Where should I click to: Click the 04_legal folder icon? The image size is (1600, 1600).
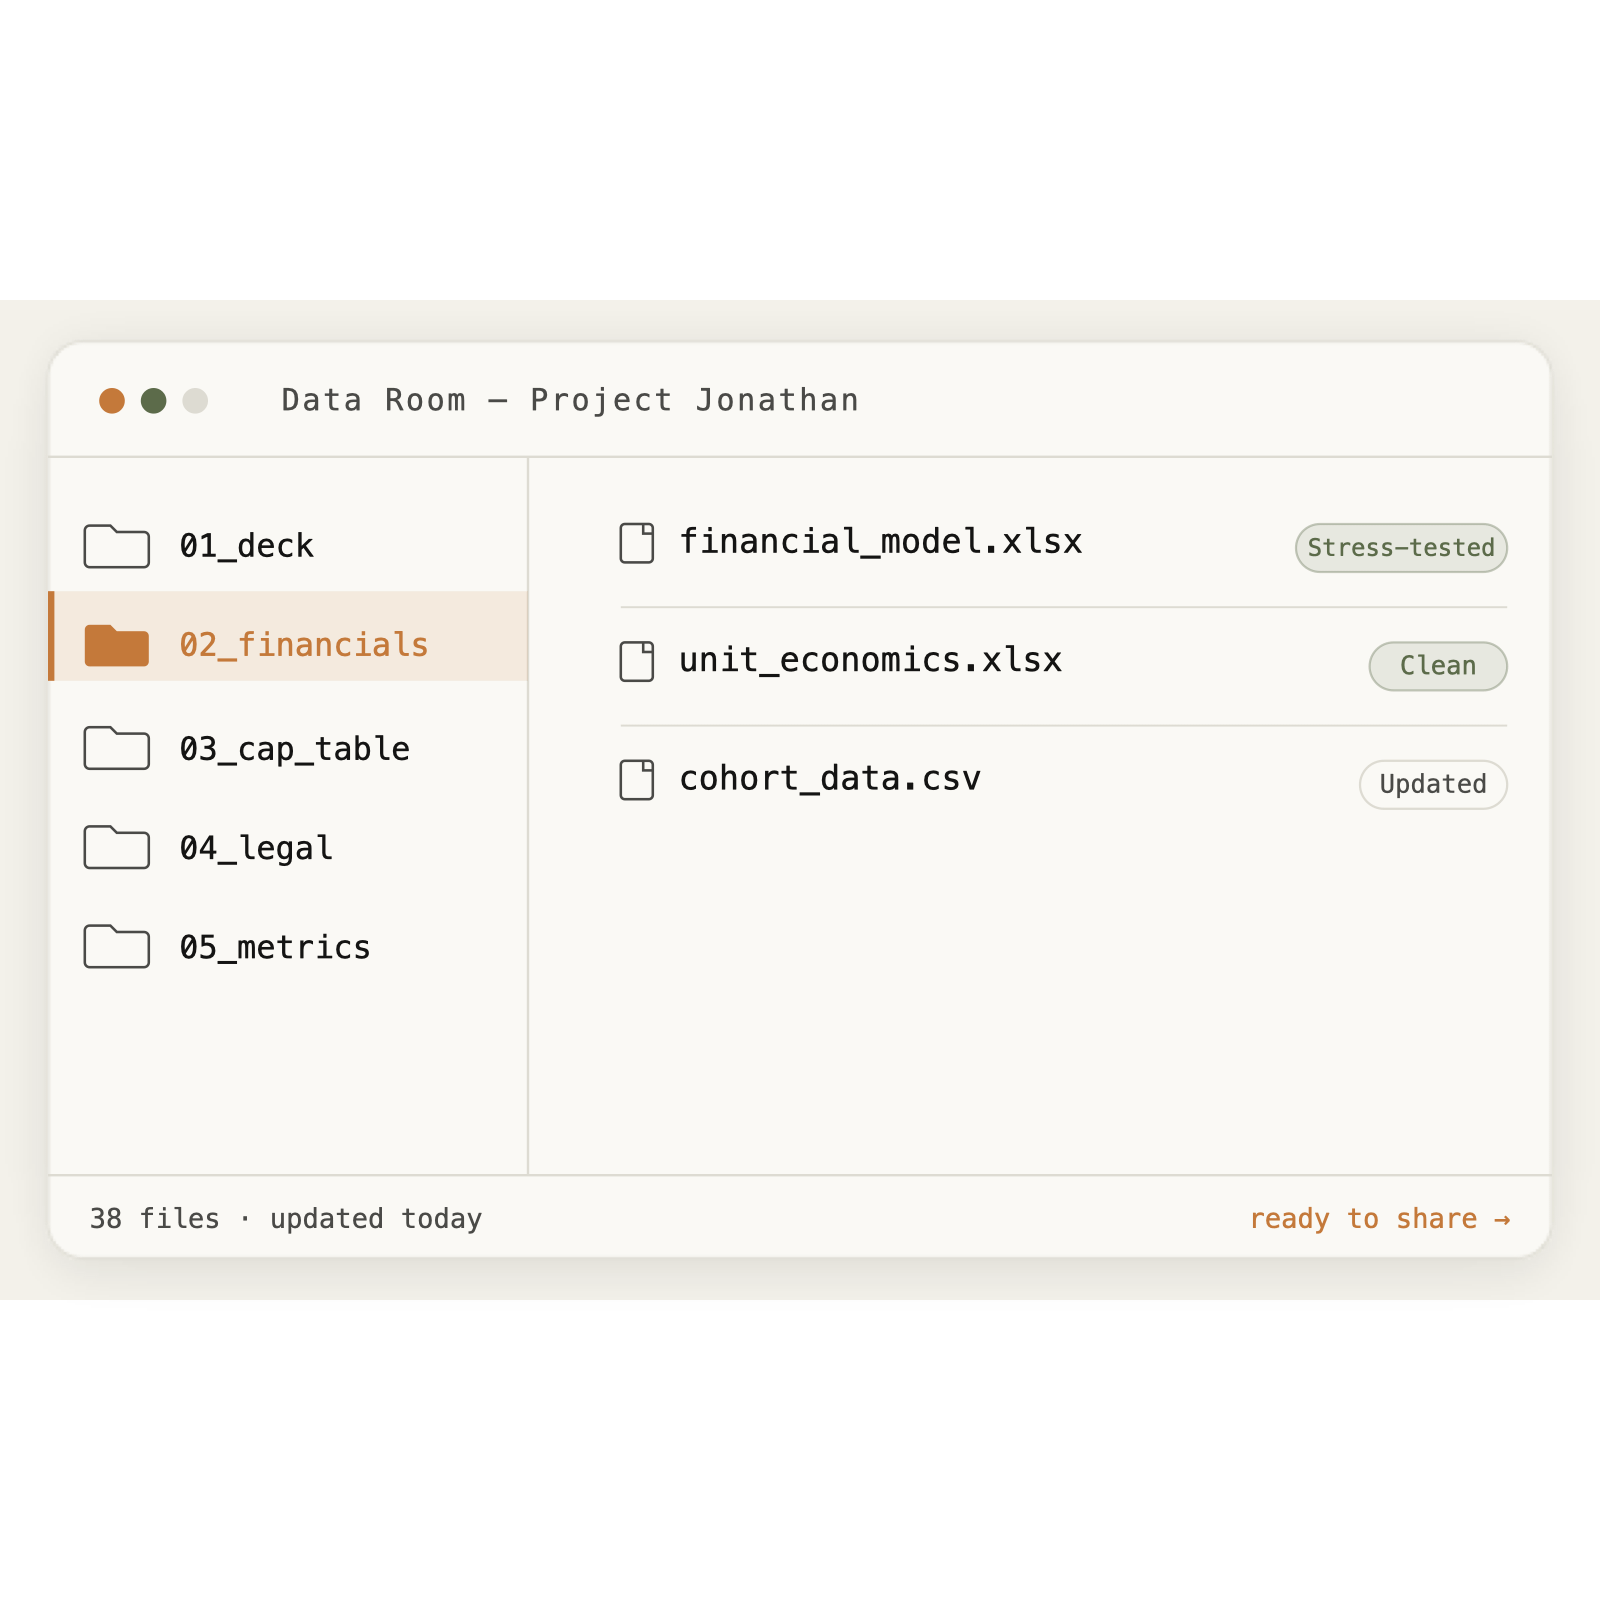tap(117, 847)
